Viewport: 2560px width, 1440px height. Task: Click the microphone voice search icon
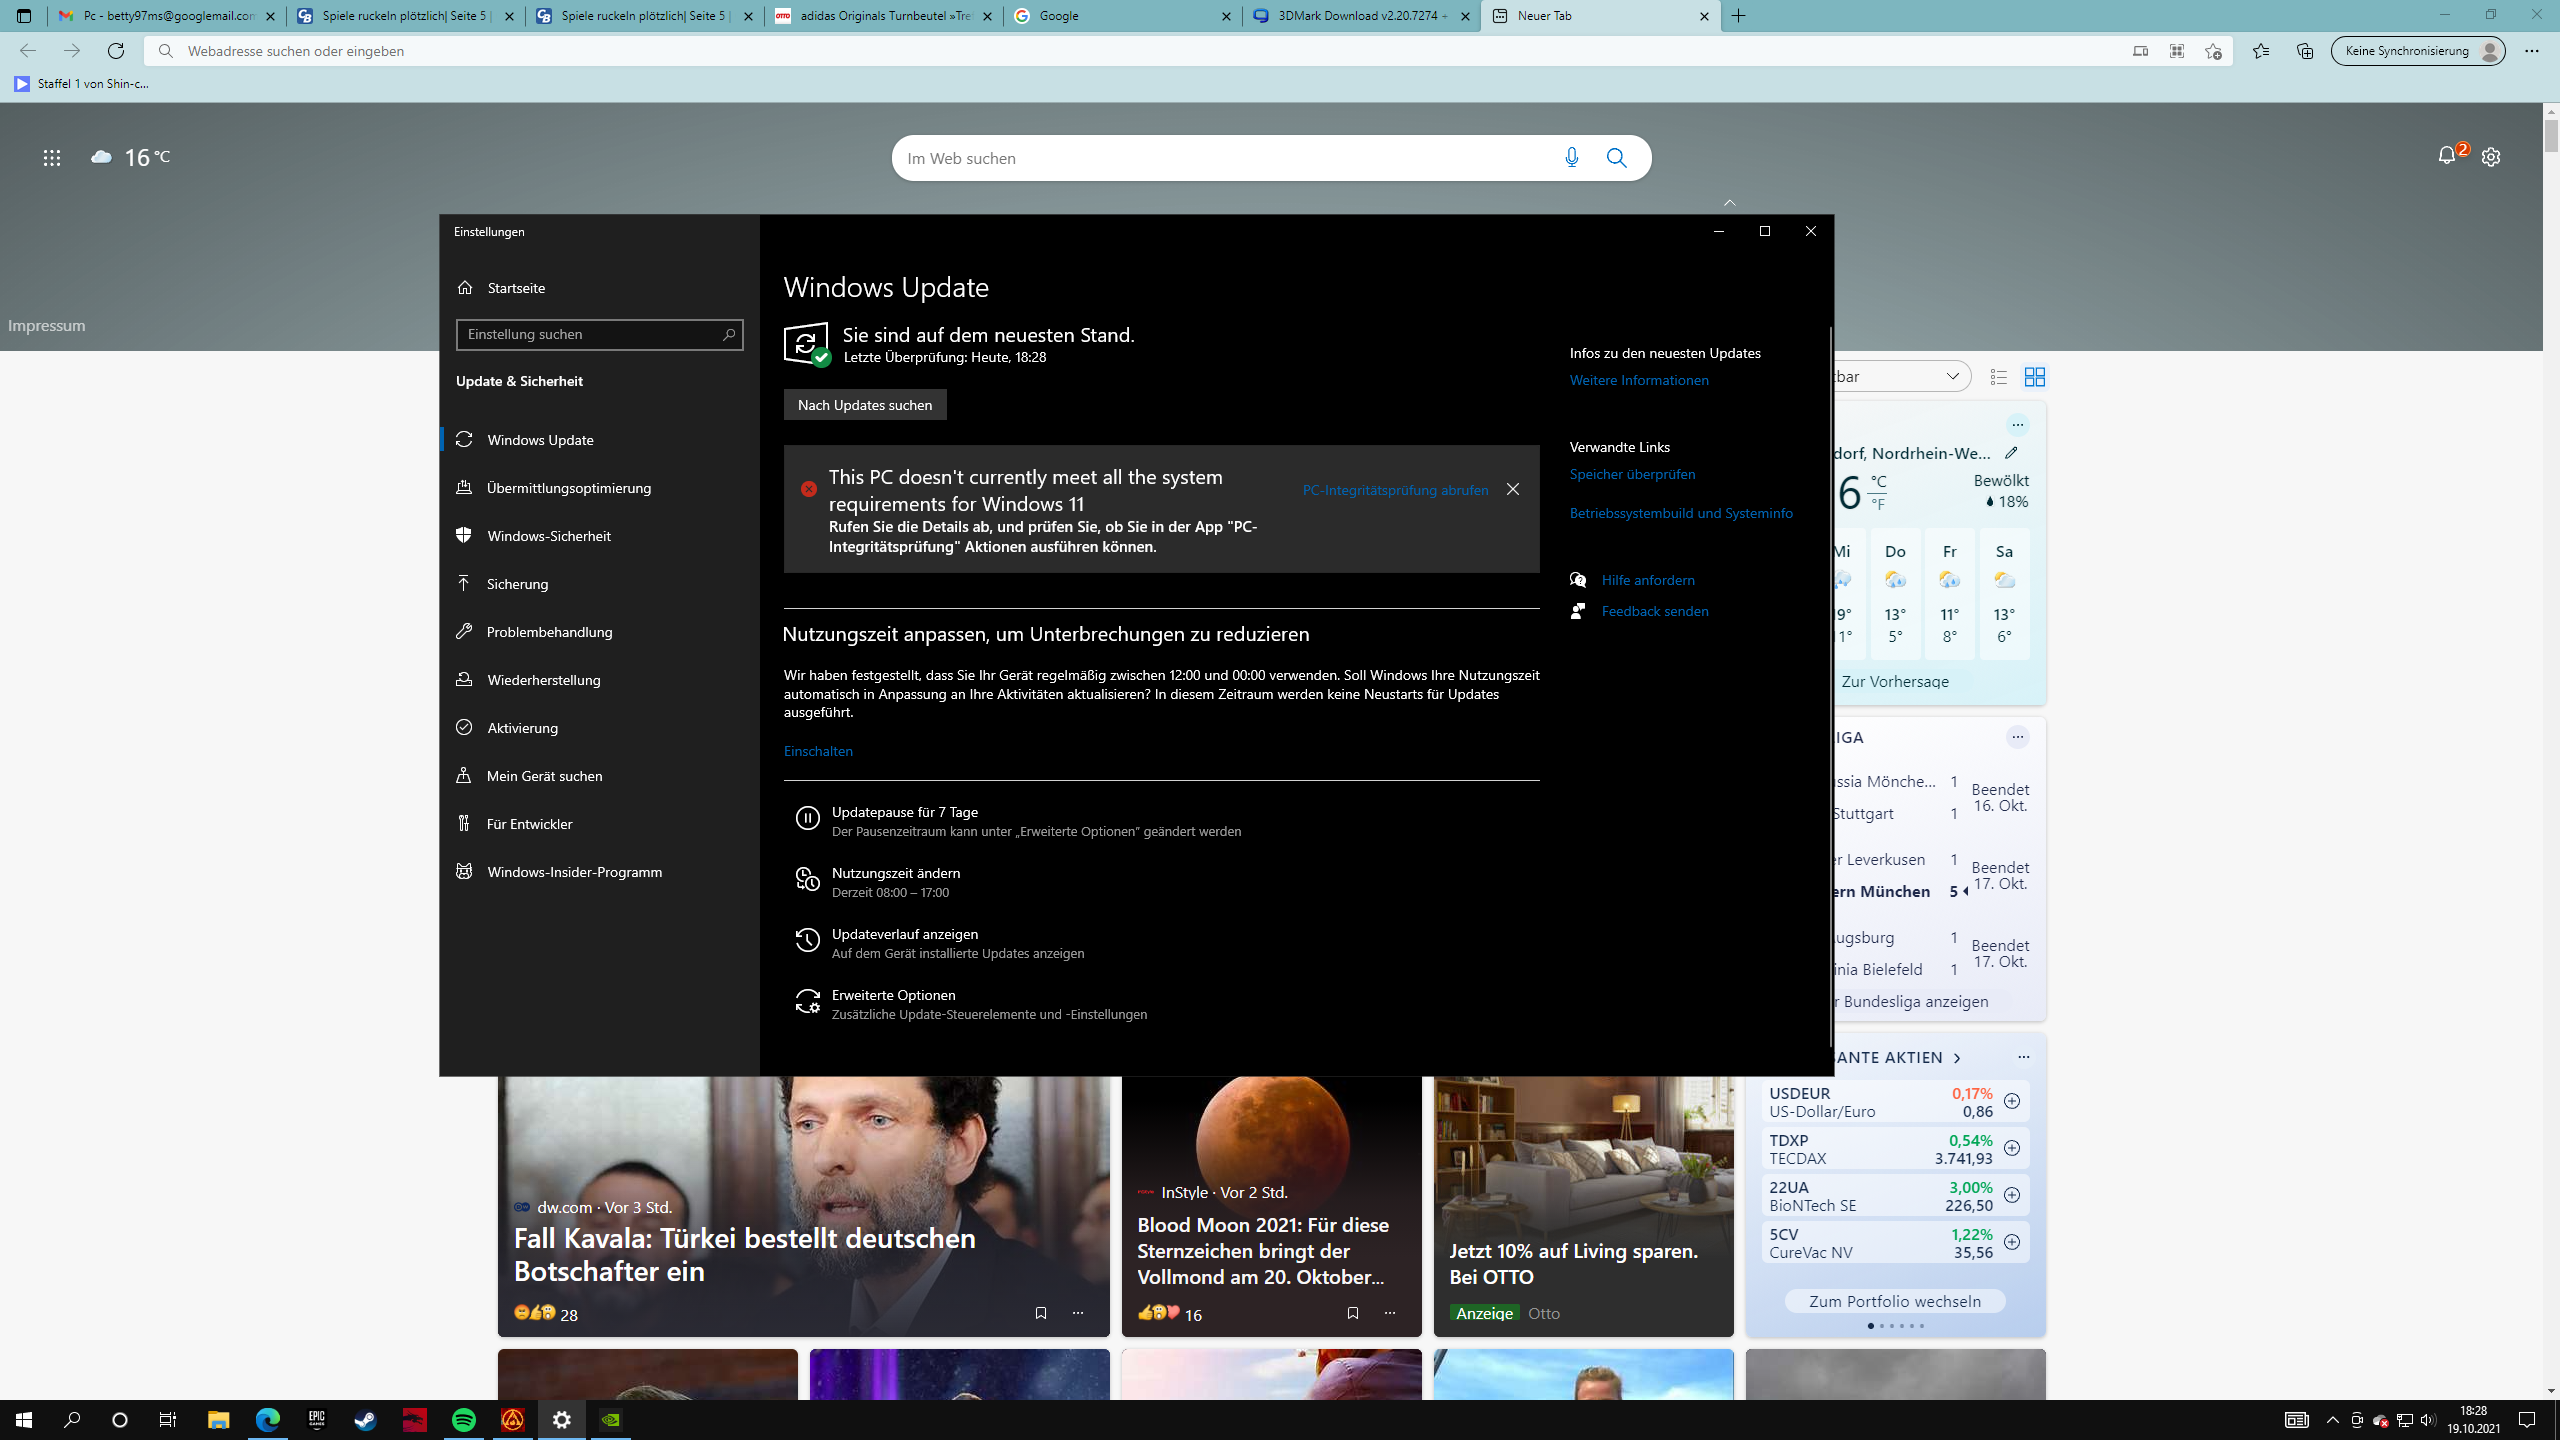[1571, 158]
